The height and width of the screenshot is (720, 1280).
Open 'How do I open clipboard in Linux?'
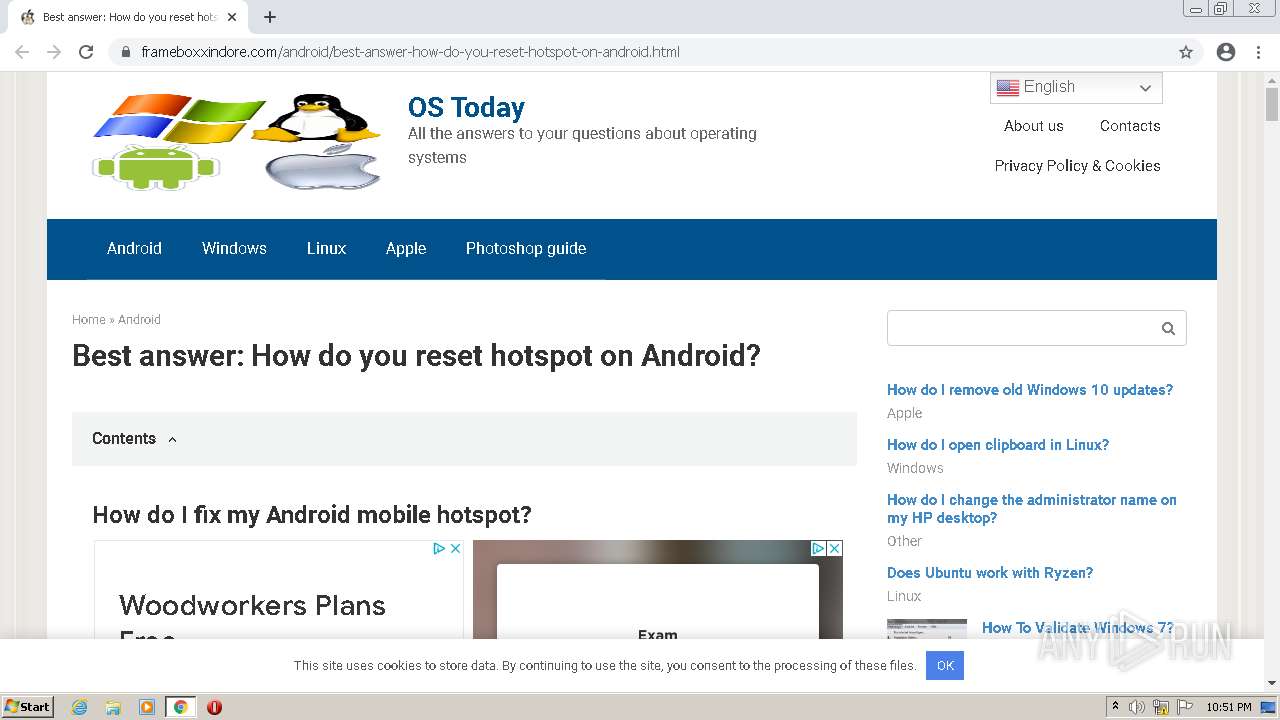coord(998,445)
